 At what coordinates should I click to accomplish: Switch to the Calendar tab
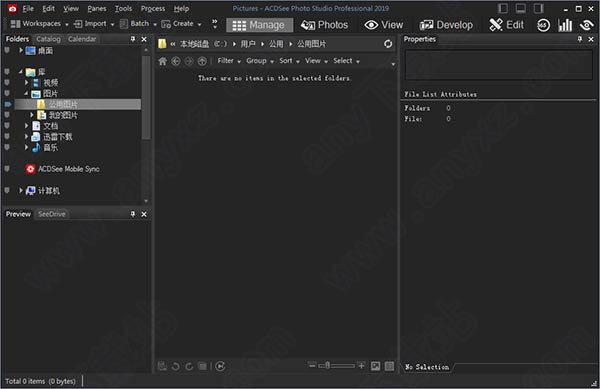[x=82, y=39]
